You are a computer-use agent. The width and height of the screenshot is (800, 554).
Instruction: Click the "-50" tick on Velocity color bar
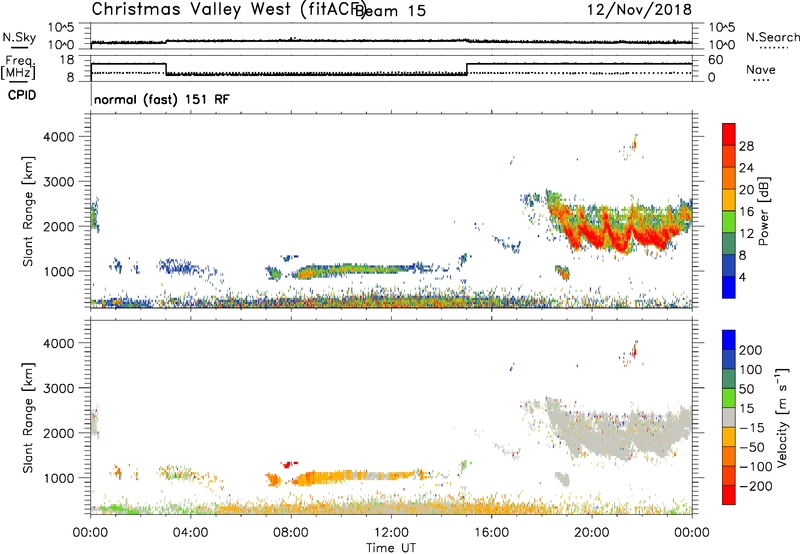(752, 447)
